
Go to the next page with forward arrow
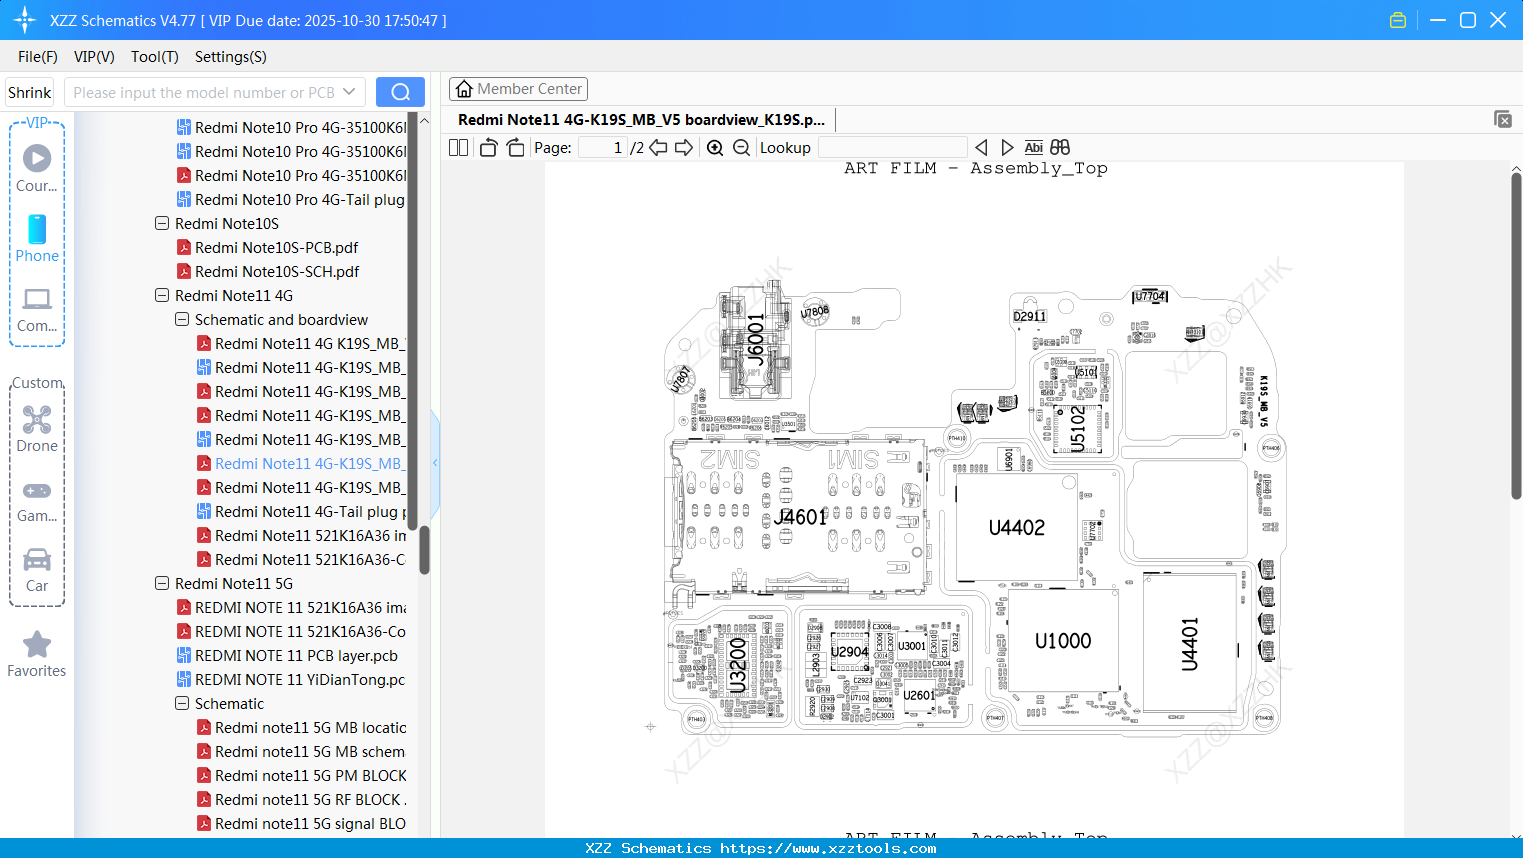(684, 147)
